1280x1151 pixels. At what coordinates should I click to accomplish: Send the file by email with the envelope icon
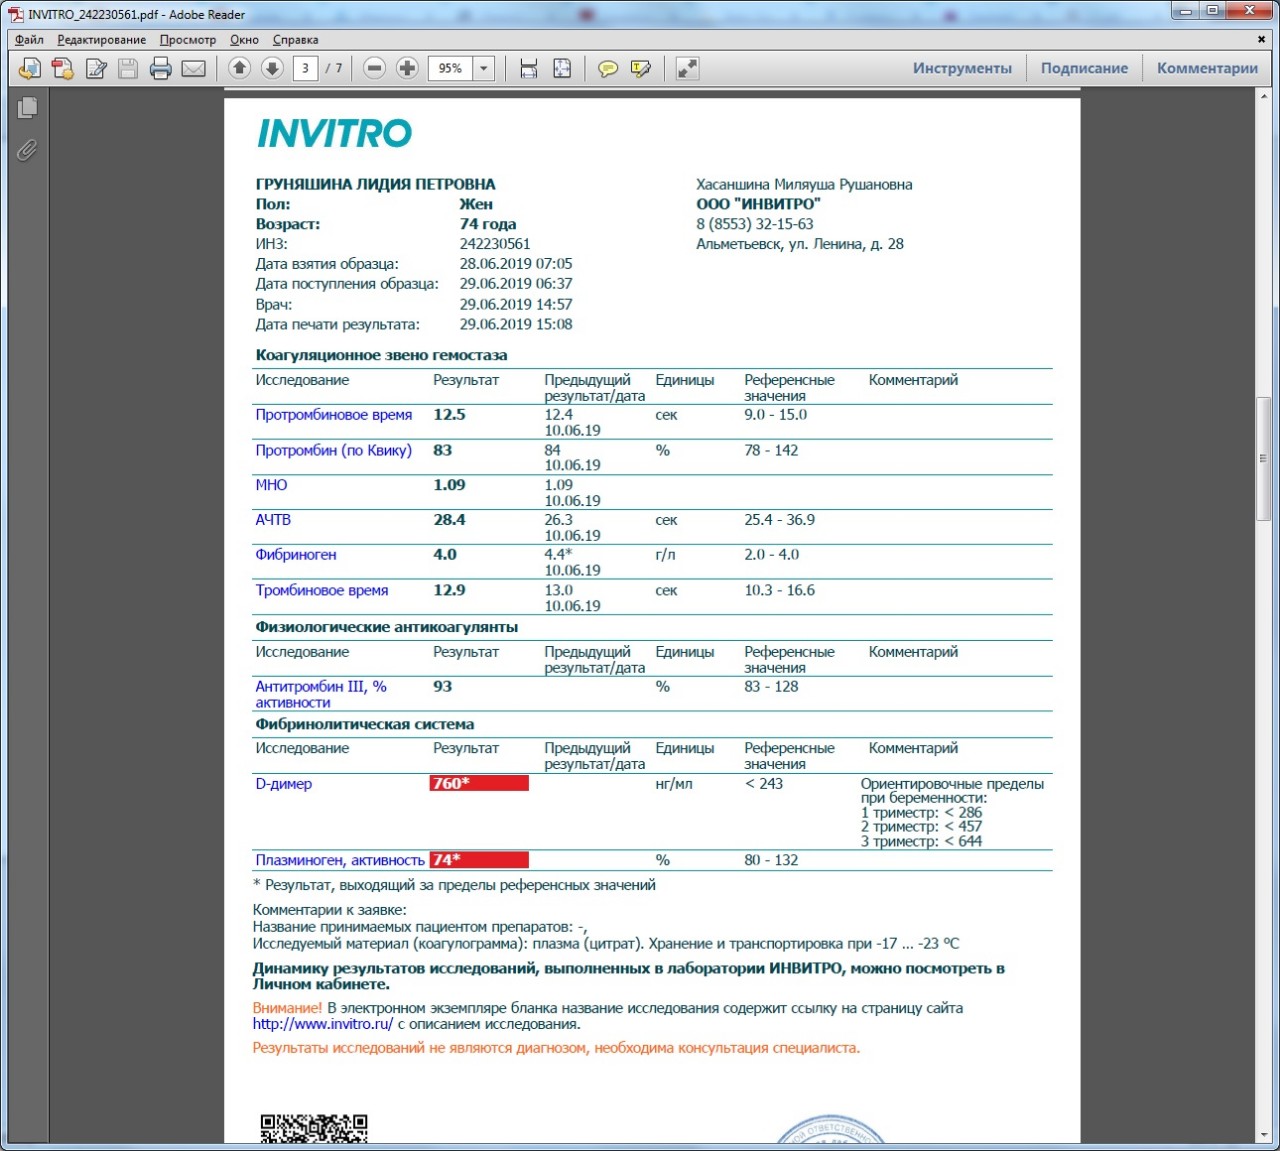pos(193,68)
